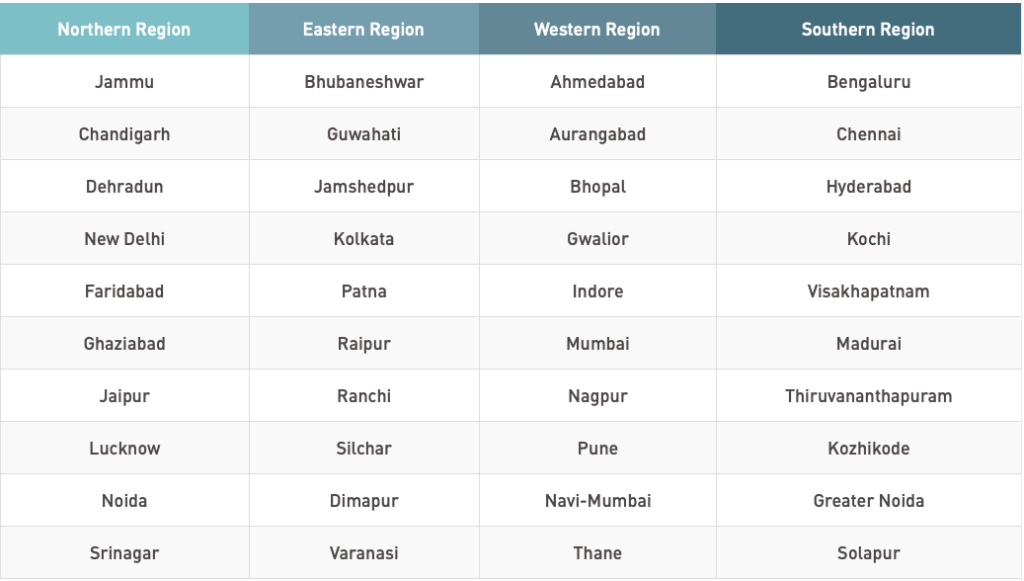The height and width of the screenshot is (581, 1024).
Task: Choose the Mumbai table cell
Action: (x=598, y=343)
